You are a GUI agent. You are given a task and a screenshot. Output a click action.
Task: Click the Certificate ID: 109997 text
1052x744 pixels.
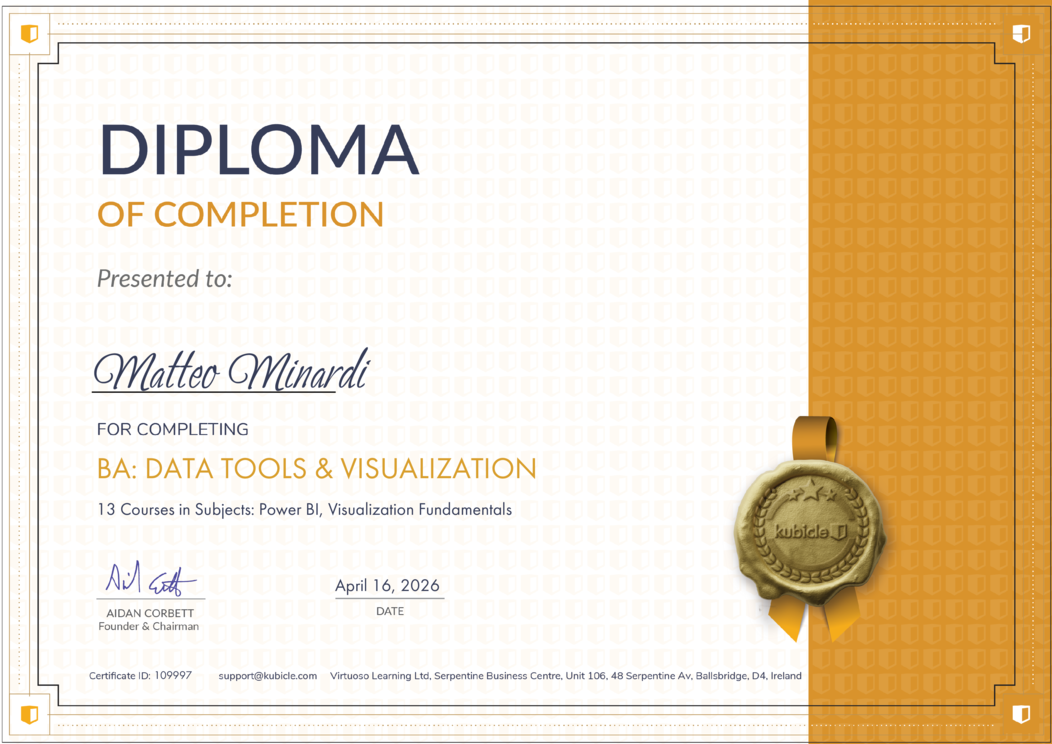140,676
